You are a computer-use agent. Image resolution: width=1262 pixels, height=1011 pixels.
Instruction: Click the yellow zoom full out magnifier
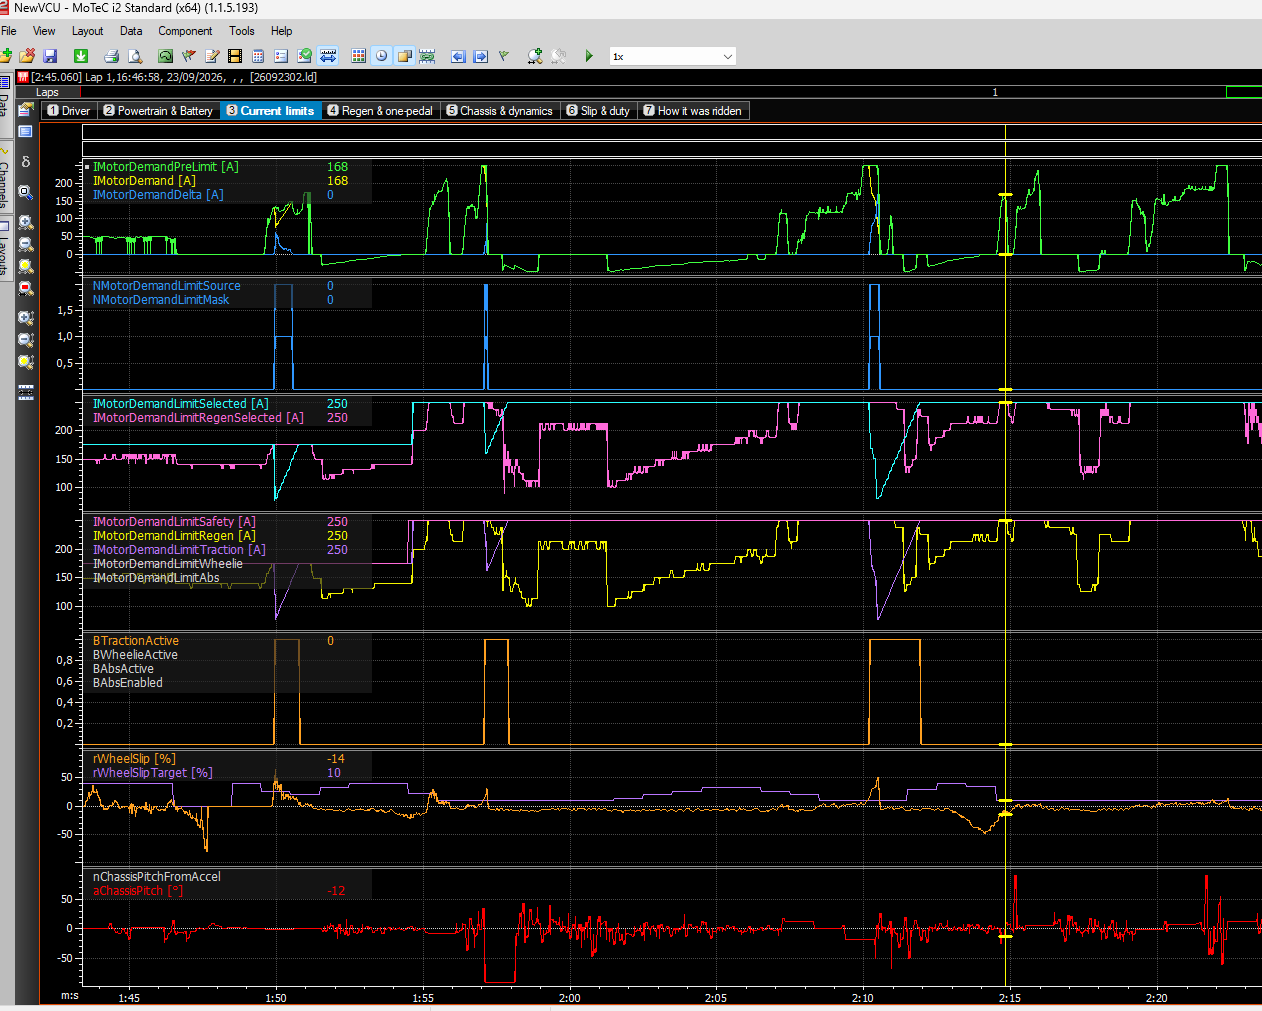point(26,266)
